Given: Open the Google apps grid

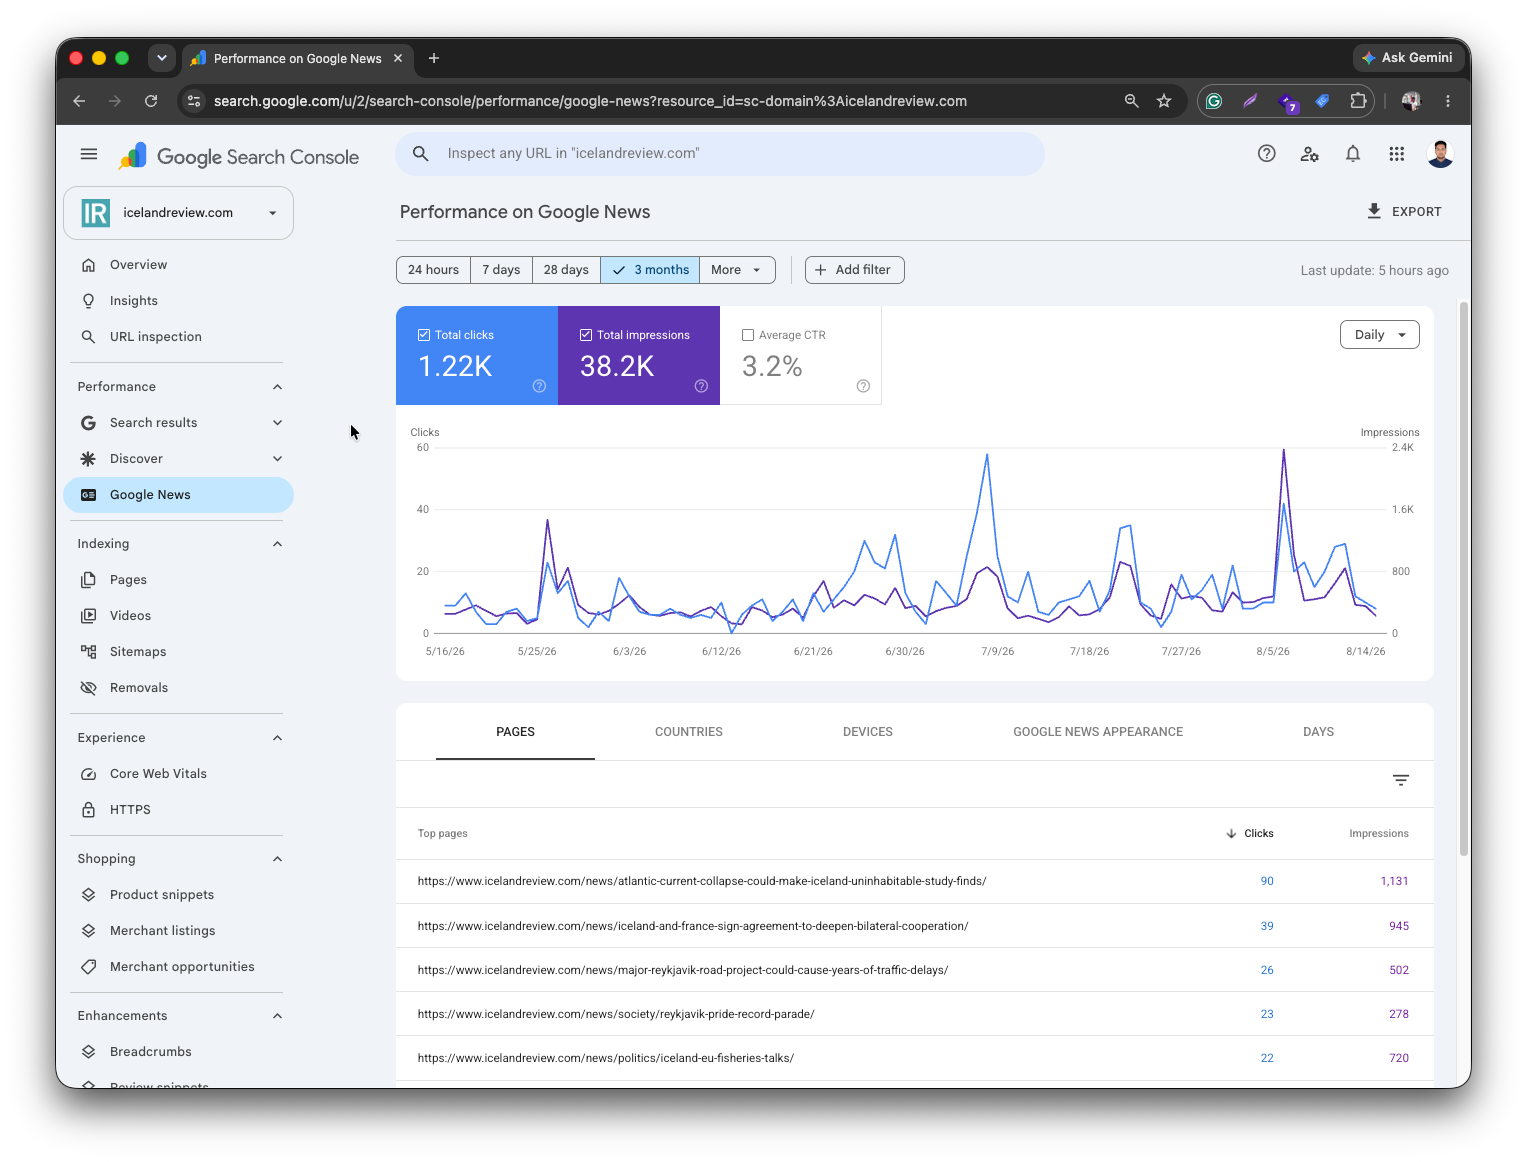Looking at the screenshot, I should tap(1396, 154).
